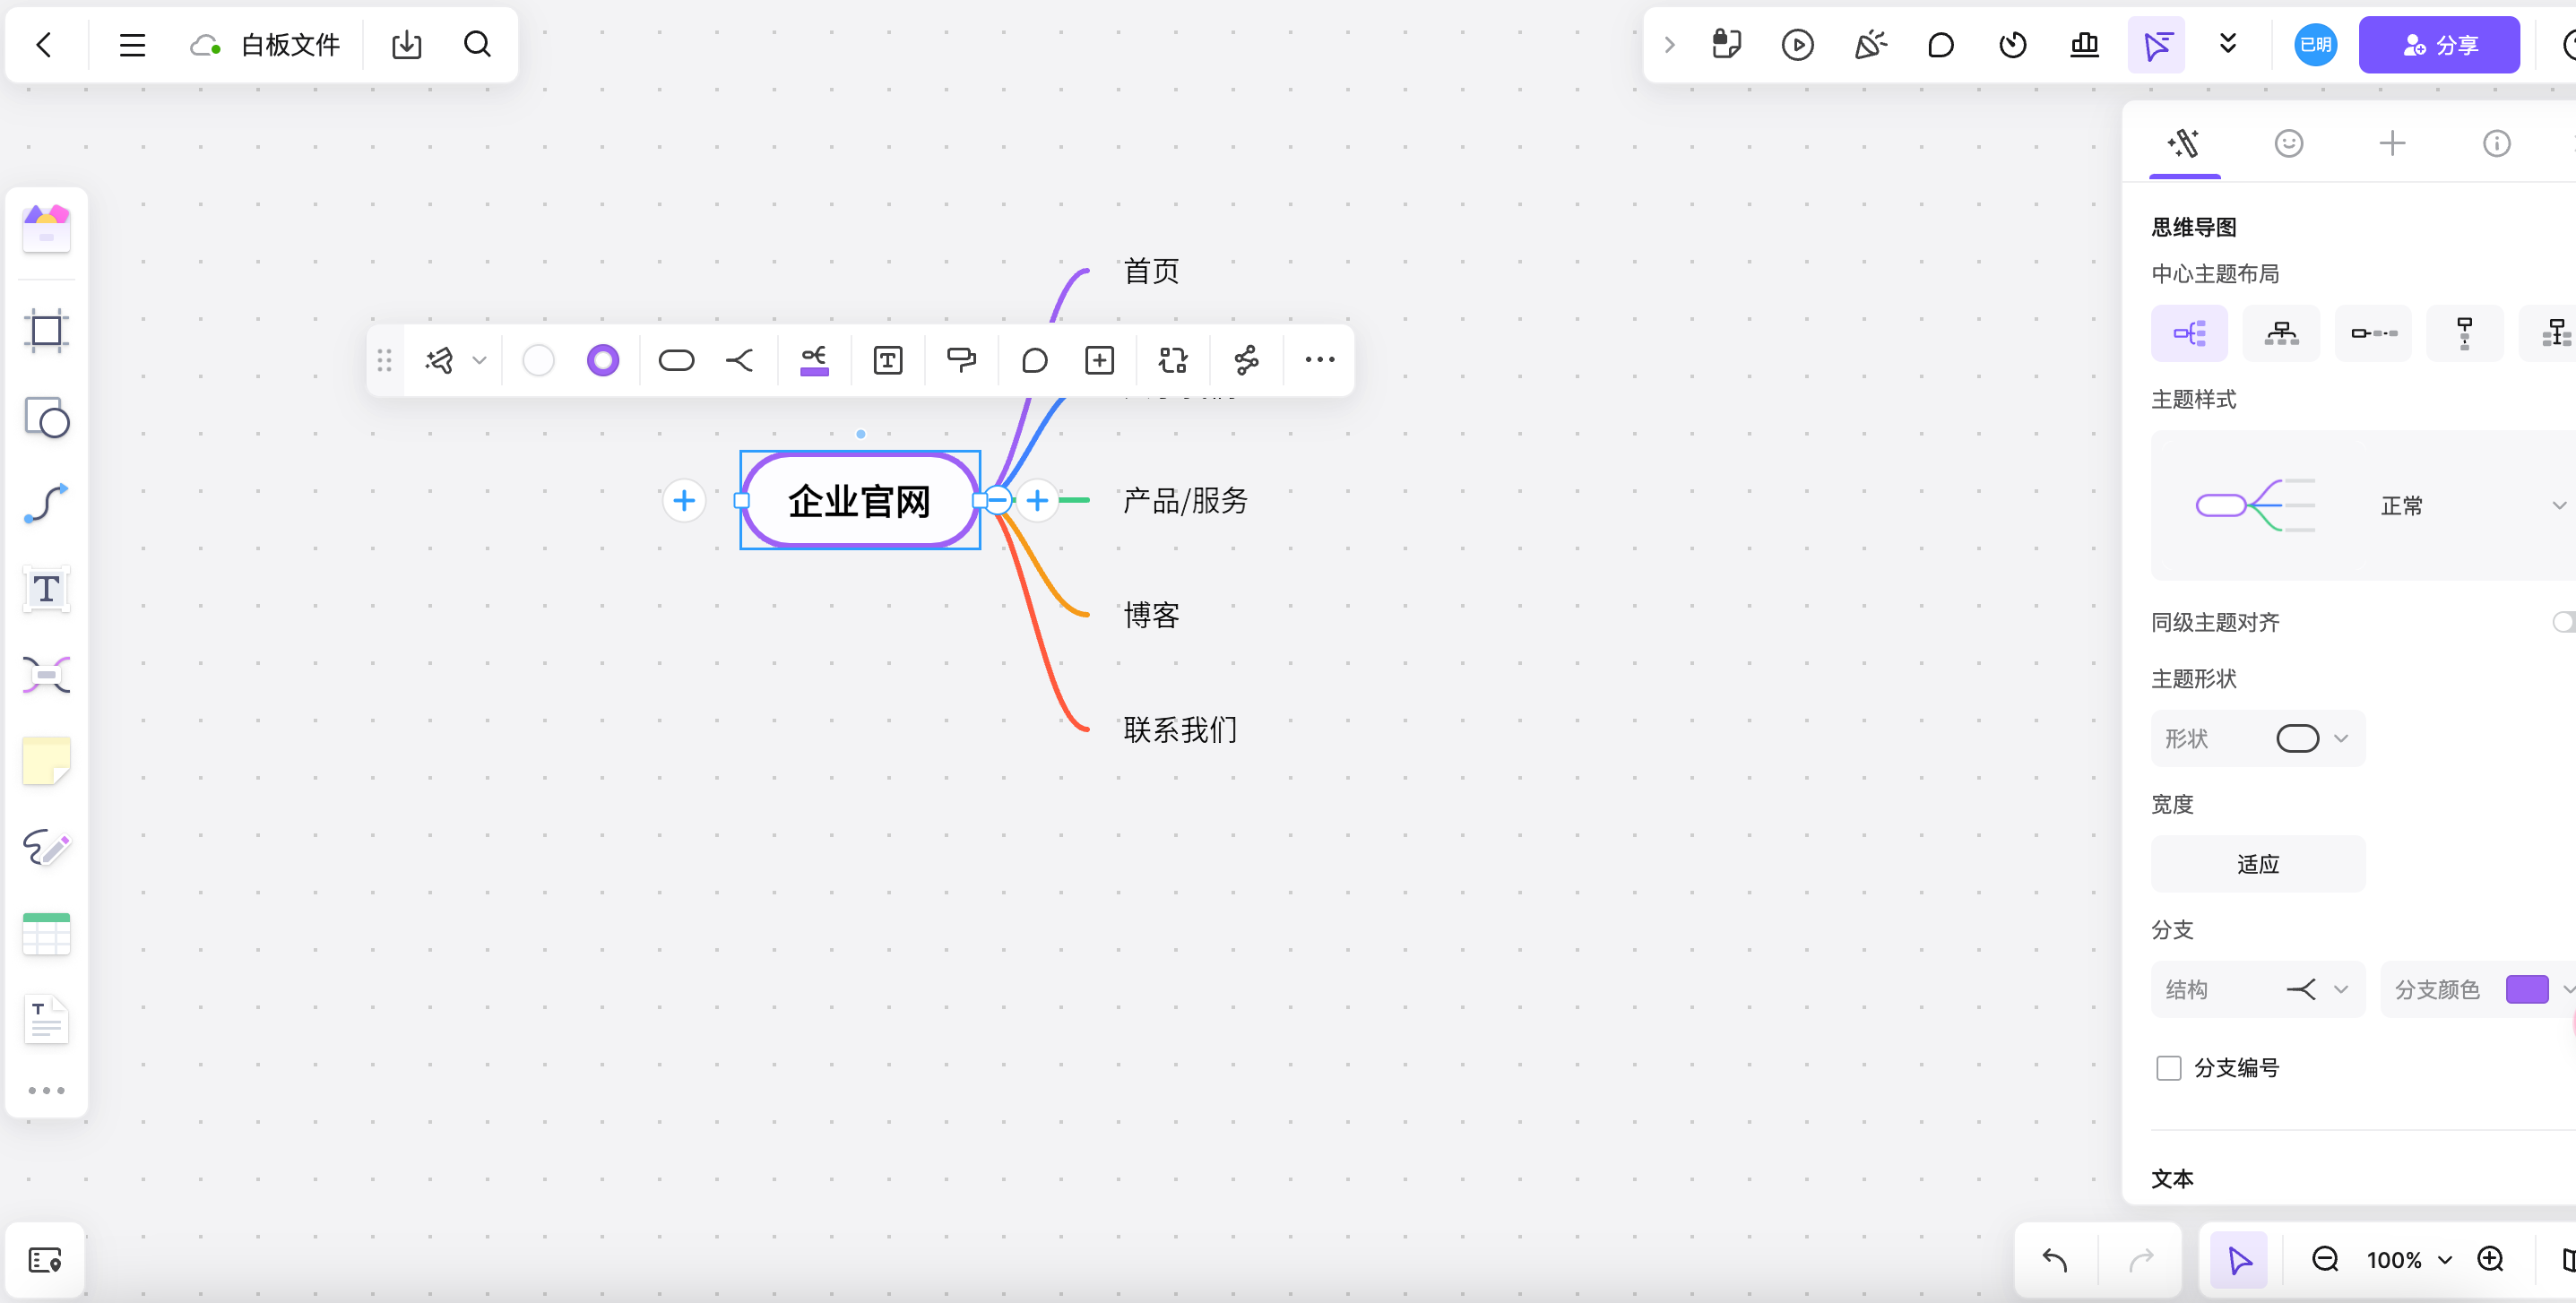Click the 分享 share button

[x=2439, y=45]
